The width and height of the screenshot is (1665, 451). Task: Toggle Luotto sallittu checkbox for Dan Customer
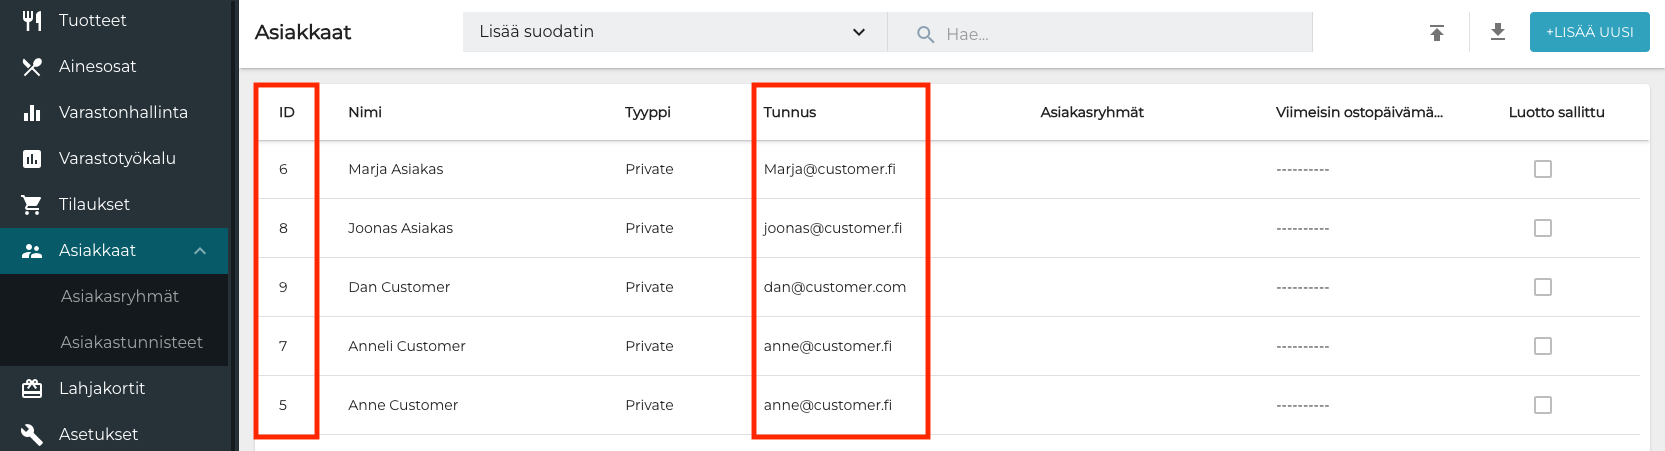[x=1543, y=287]
